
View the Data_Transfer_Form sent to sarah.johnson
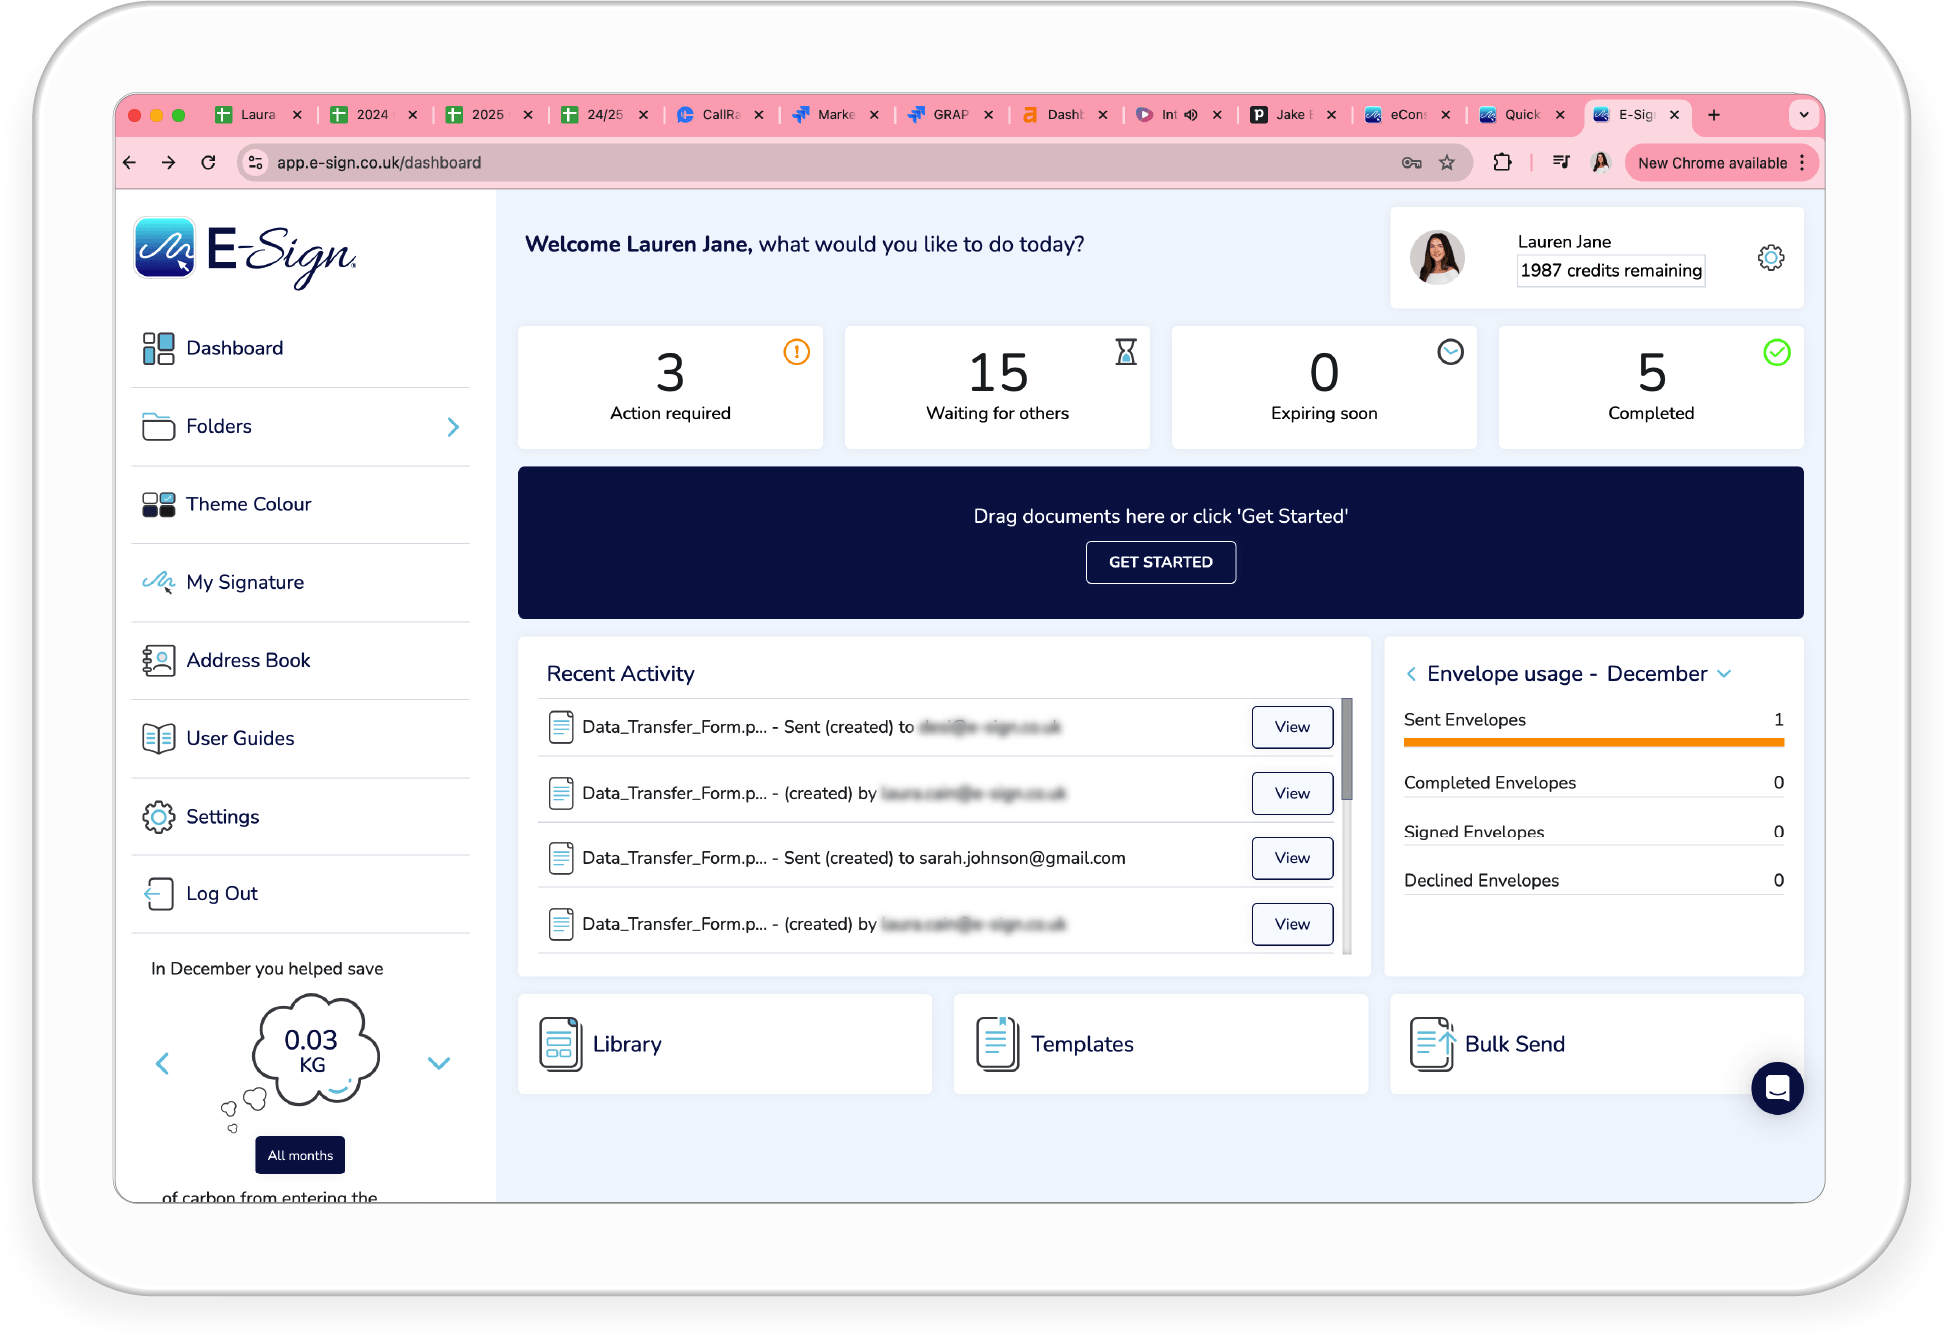point(1290,858)
